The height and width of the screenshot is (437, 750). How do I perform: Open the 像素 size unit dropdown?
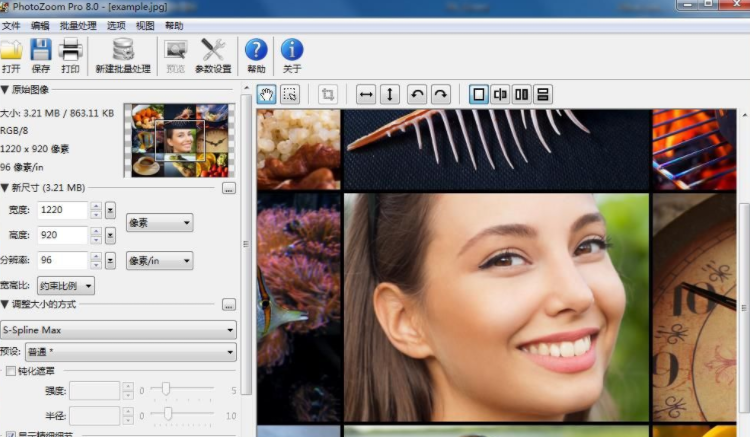click(x=160, y=222)
